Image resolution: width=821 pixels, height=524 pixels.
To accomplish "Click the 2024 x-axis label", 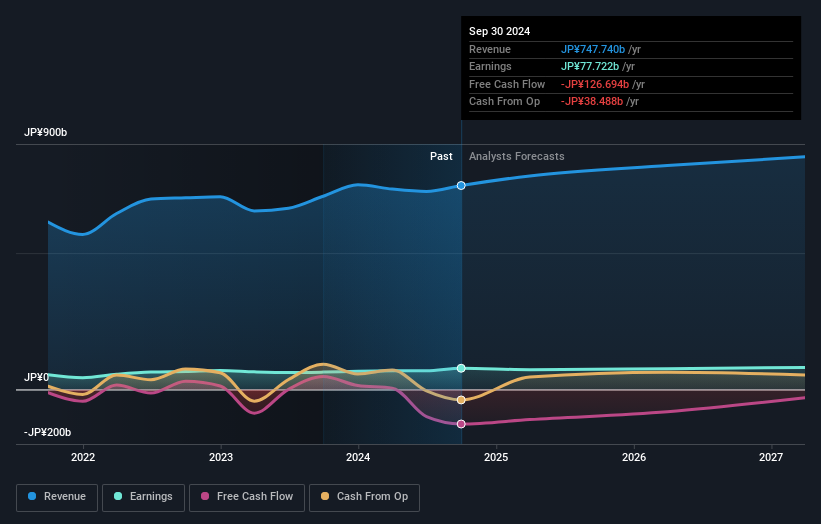I will click(358, 458).
